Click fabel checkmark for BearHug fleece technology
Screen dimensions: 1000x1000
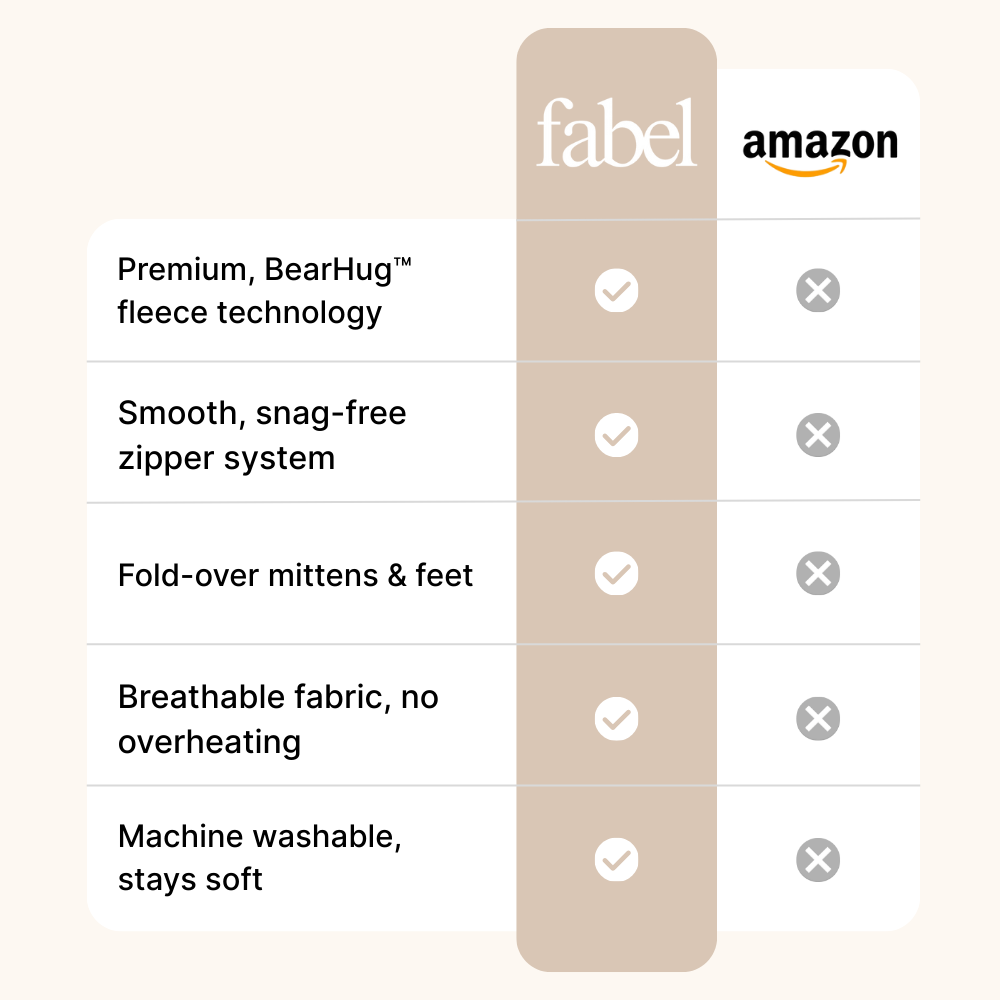point(617,291)
